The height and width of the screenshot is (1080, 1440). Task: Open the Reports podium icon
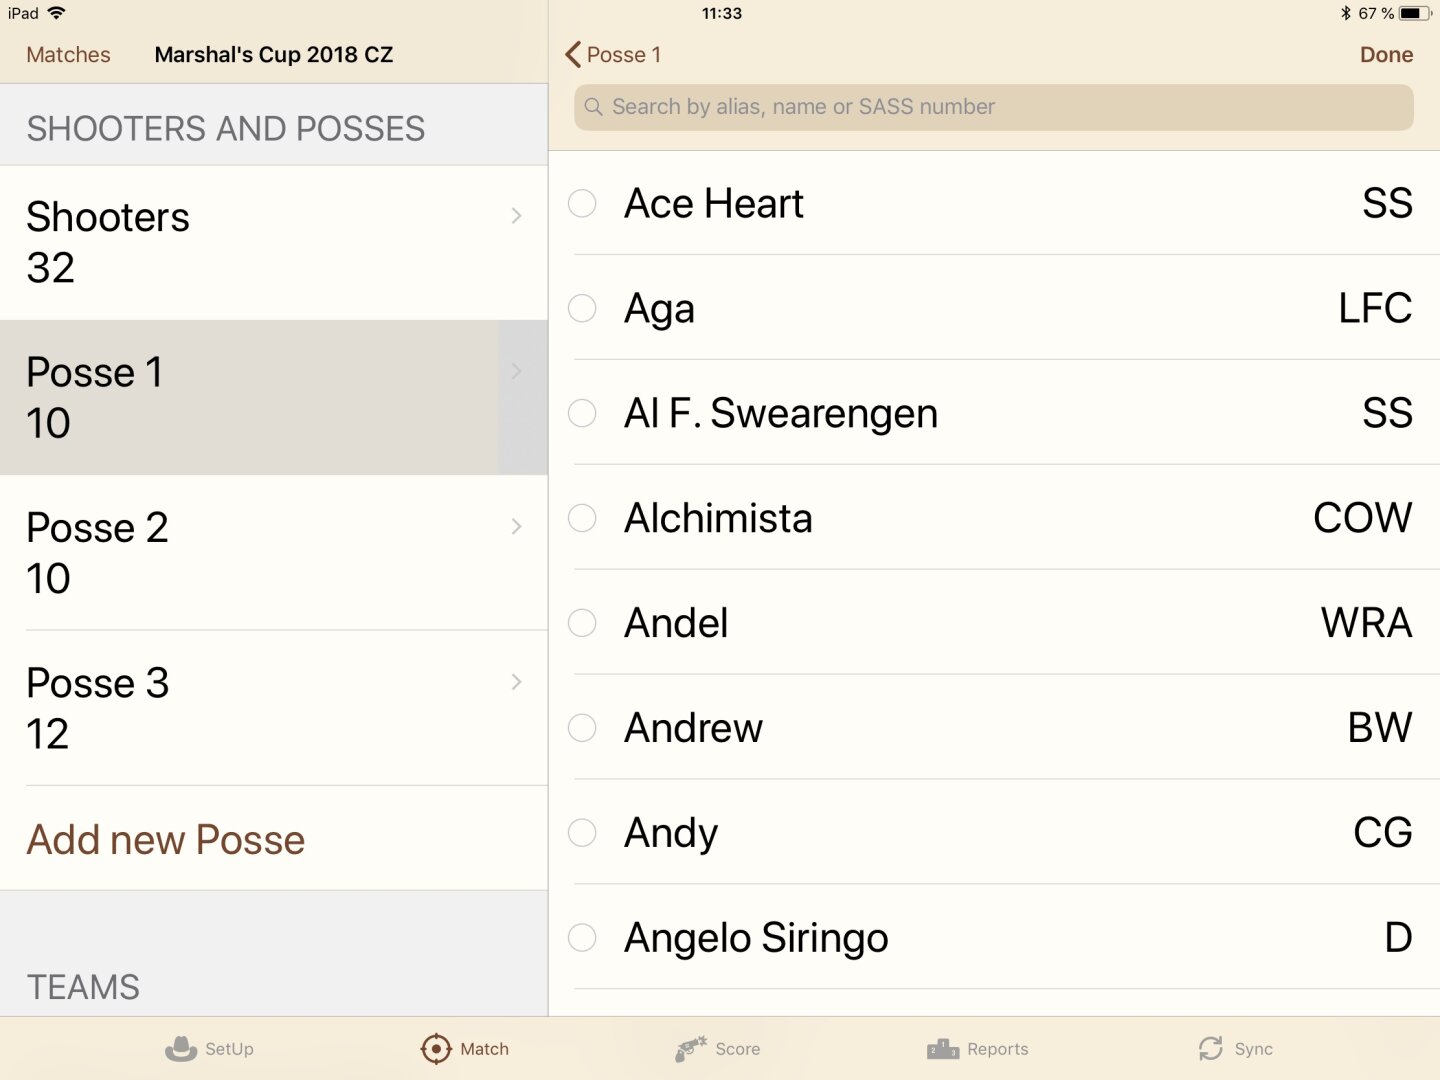point(943,1048)
